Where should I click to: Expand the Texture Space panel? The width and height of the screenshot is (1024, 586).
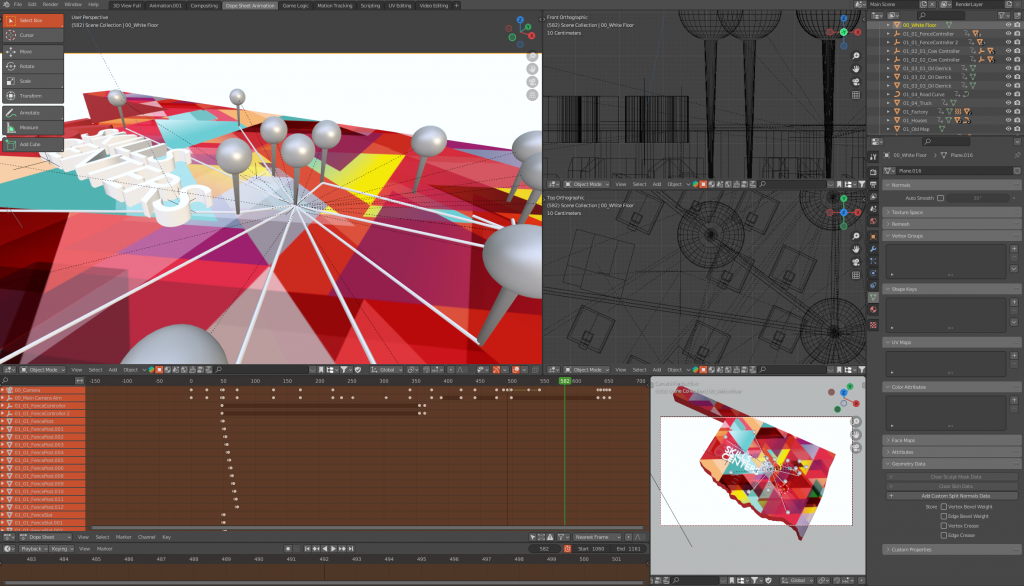[908, 212]
